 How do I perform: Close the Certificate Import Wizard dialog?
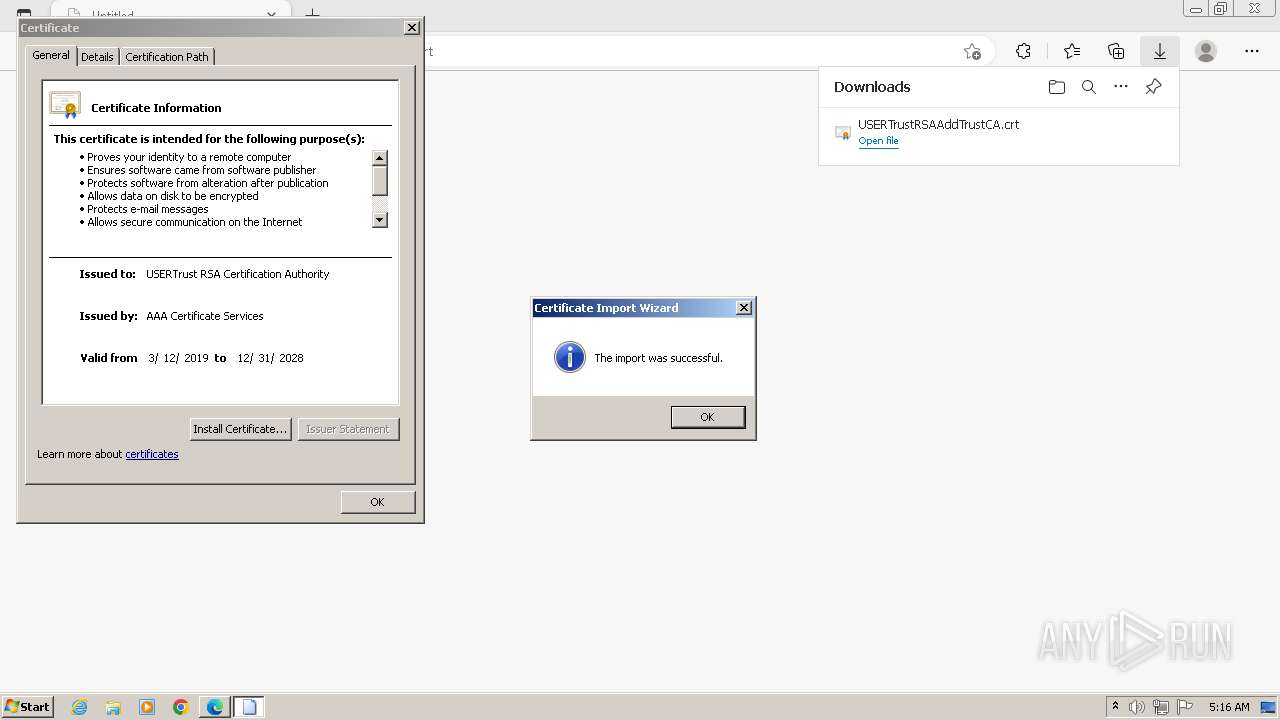point(744,308)
